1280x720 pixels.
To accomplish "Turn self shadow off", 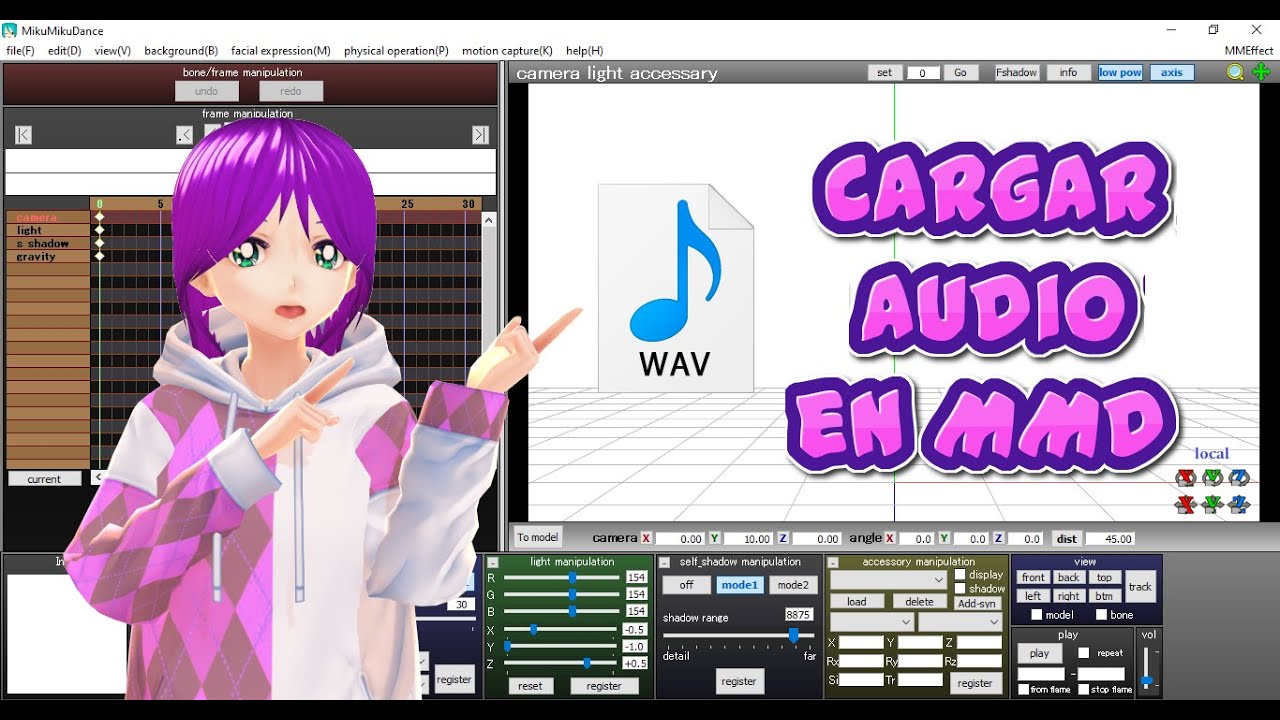I will [x=686, y=585].
